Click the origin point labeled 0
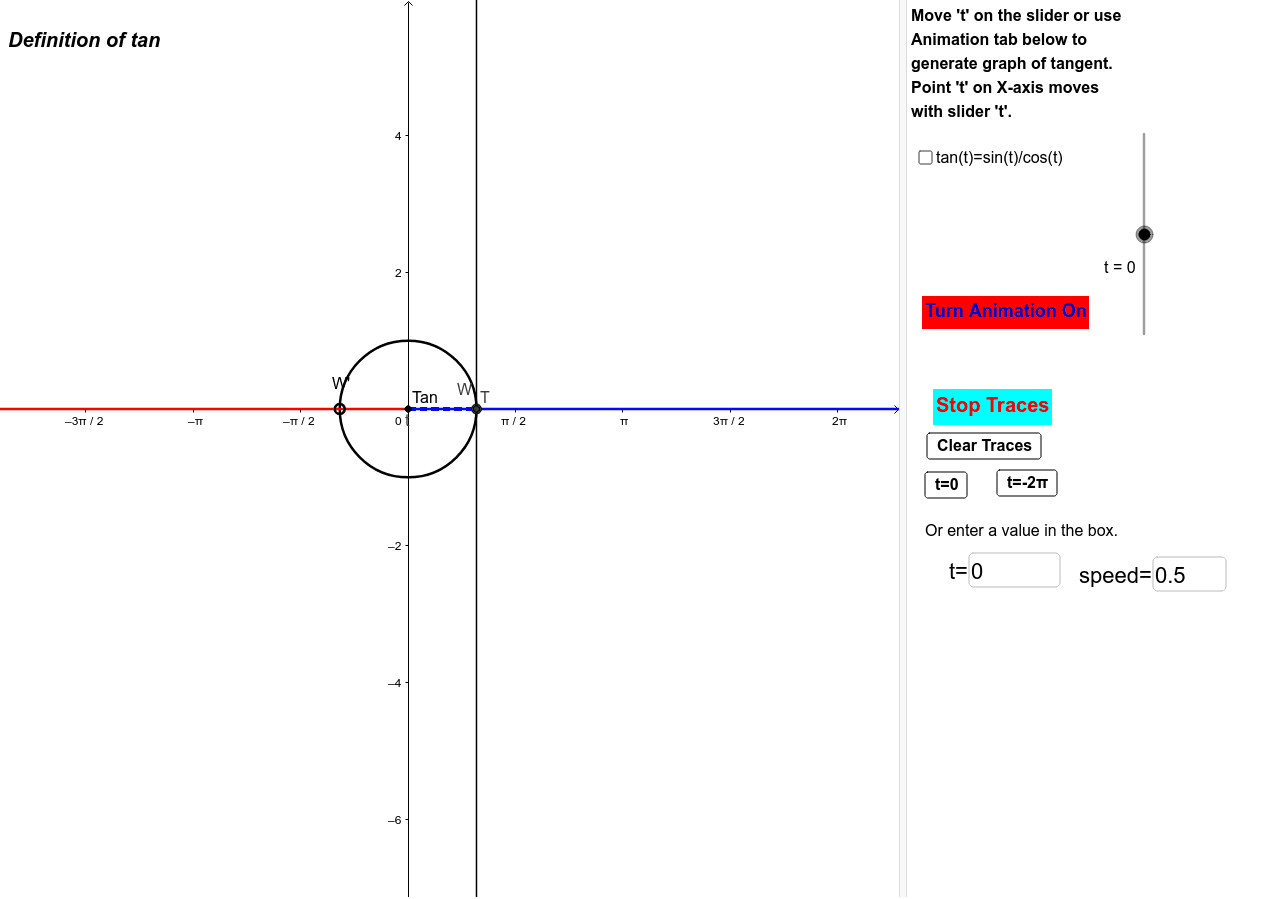 point(408,408)
